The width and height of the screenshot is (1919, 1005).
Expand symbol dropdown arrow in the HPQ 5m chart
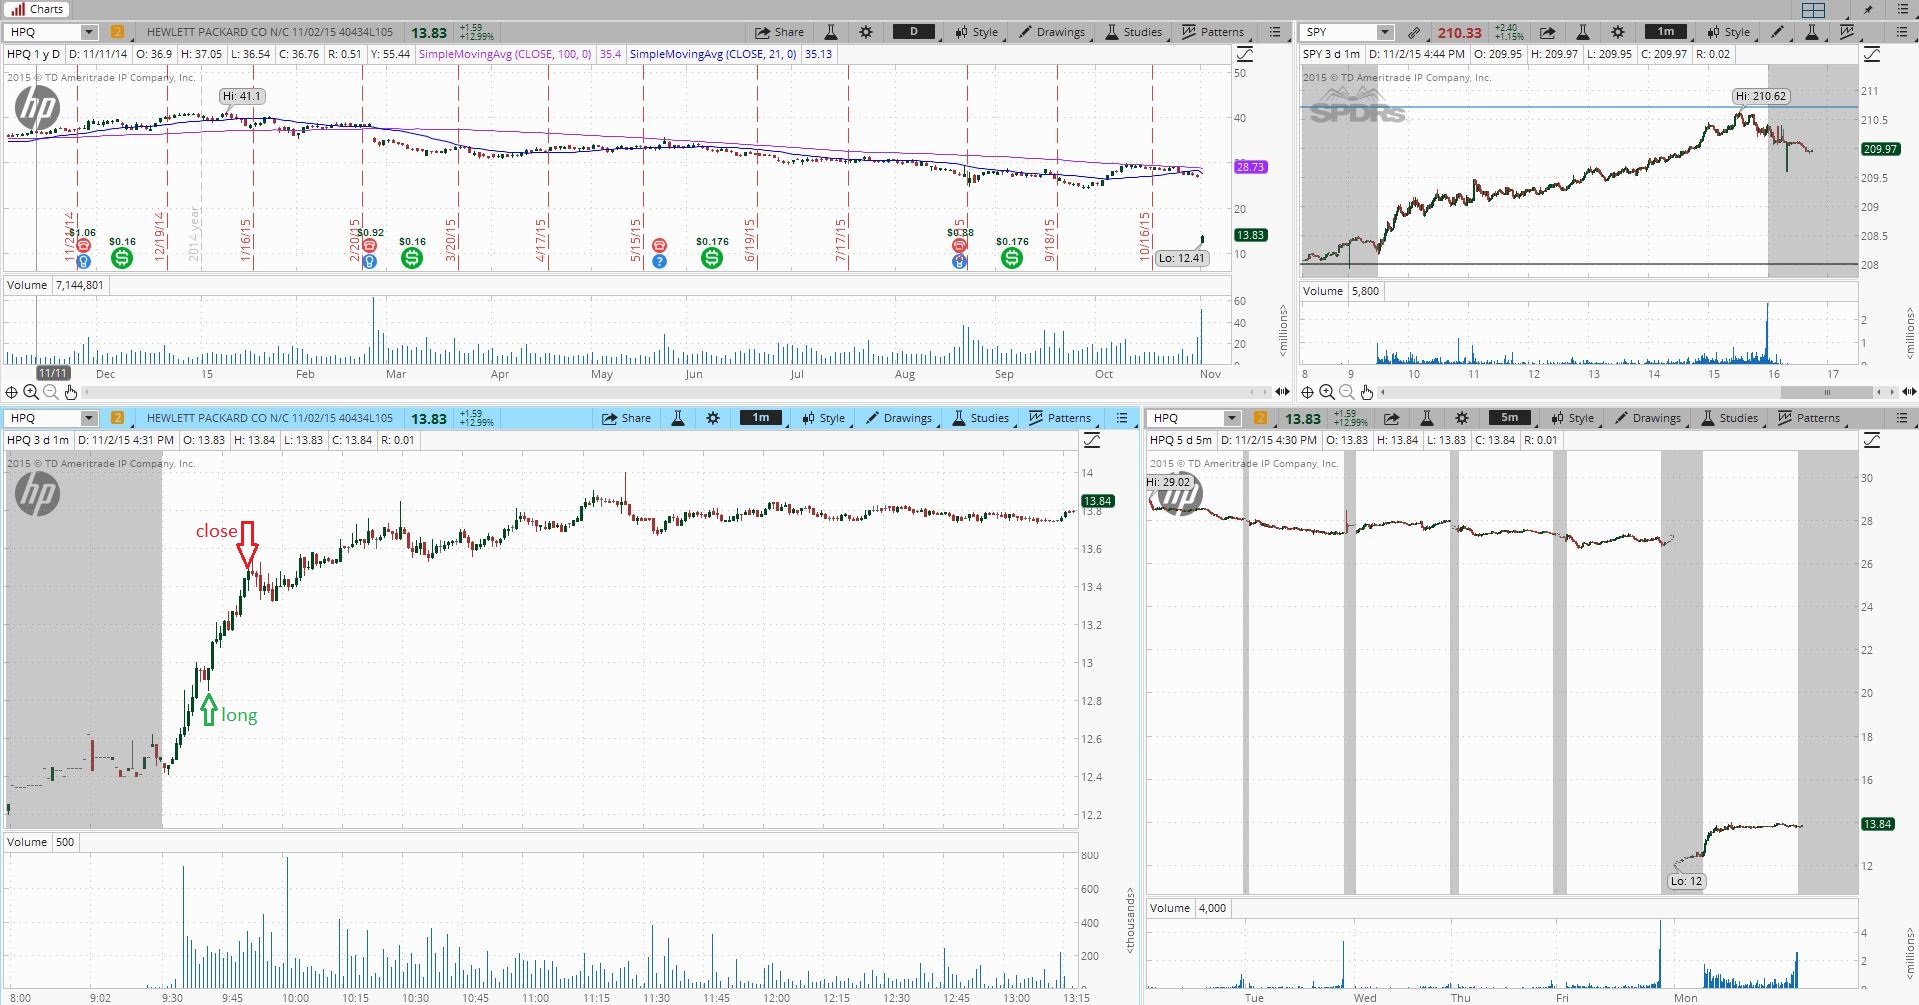[x=1232, y=418]
